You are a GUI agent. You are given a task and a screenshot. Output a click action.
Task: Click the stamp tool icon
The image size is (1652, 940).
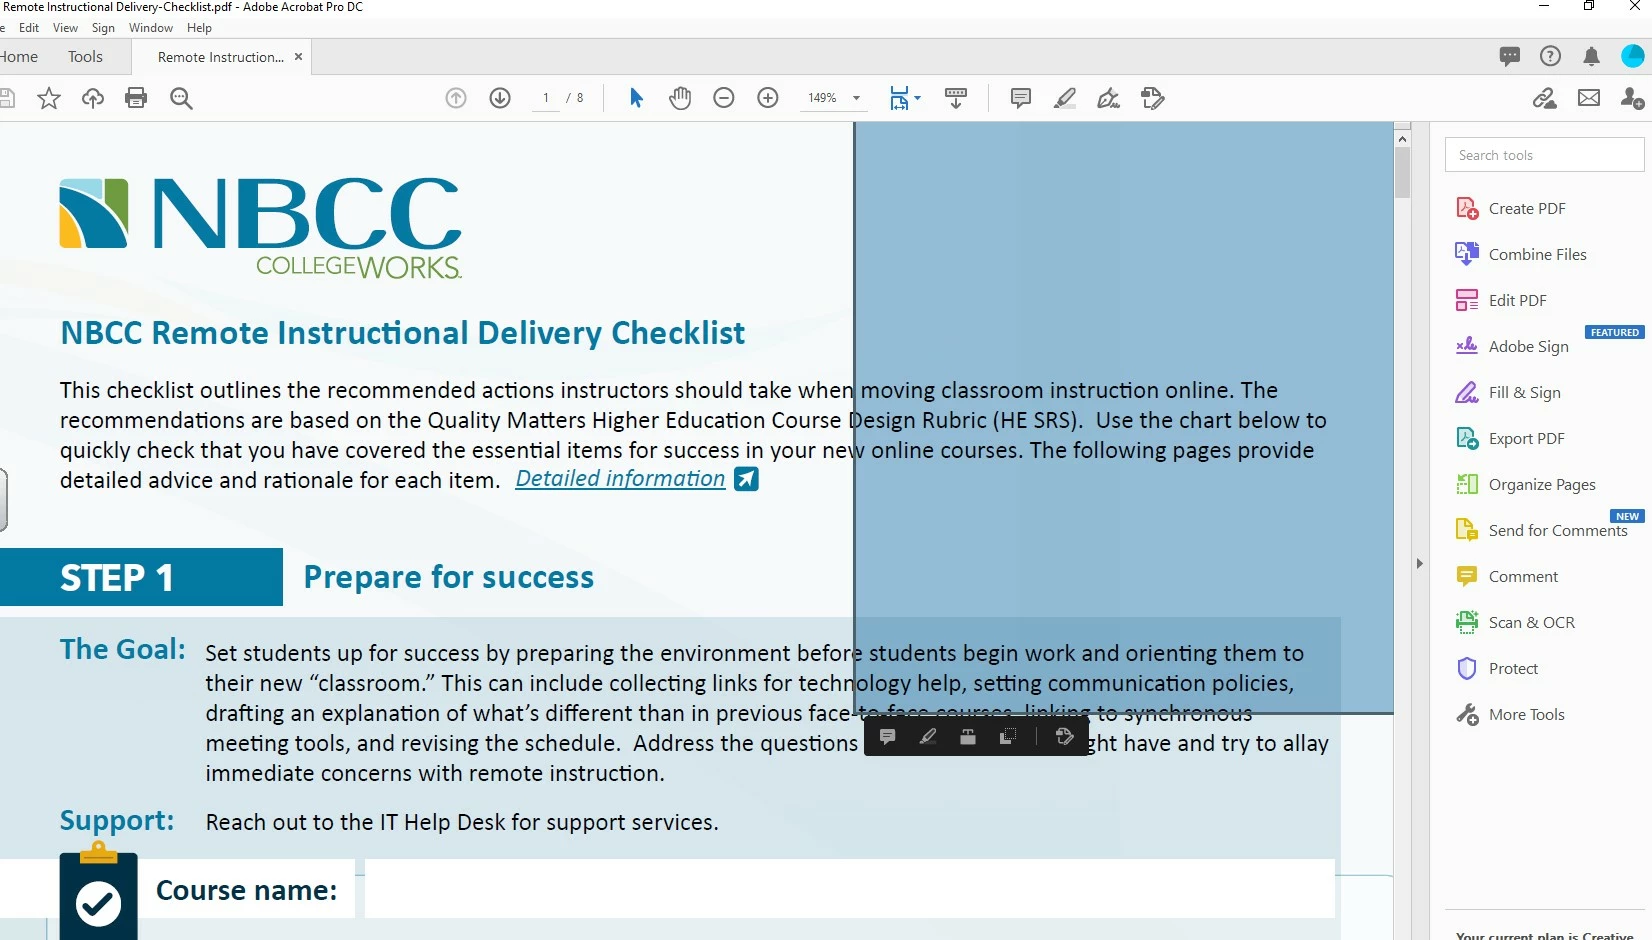click(1152, 98)
